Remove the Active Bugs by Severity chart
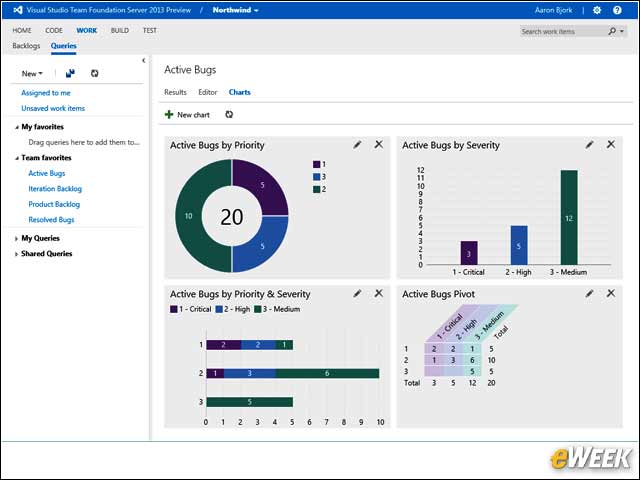The width and height of the screenshot is (640, 480). (611, 144)
